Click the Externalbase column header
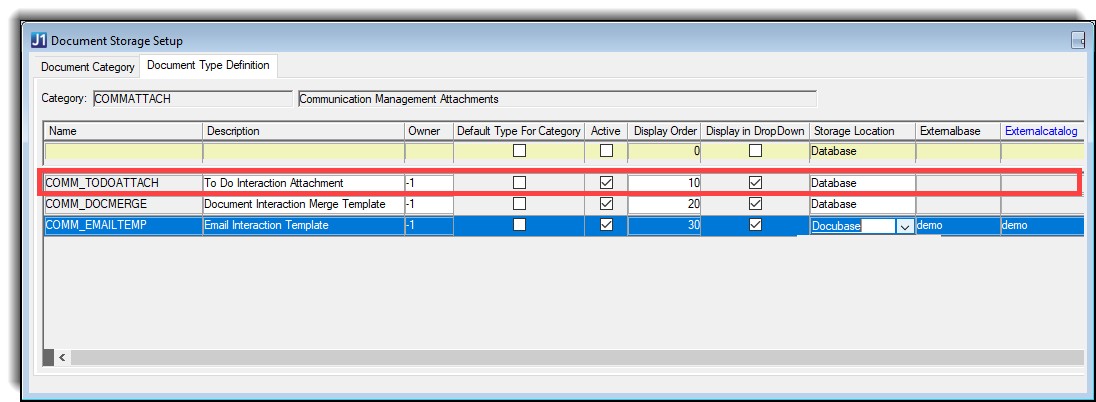The image size is (1096, 402). click(x=958, y=131)
